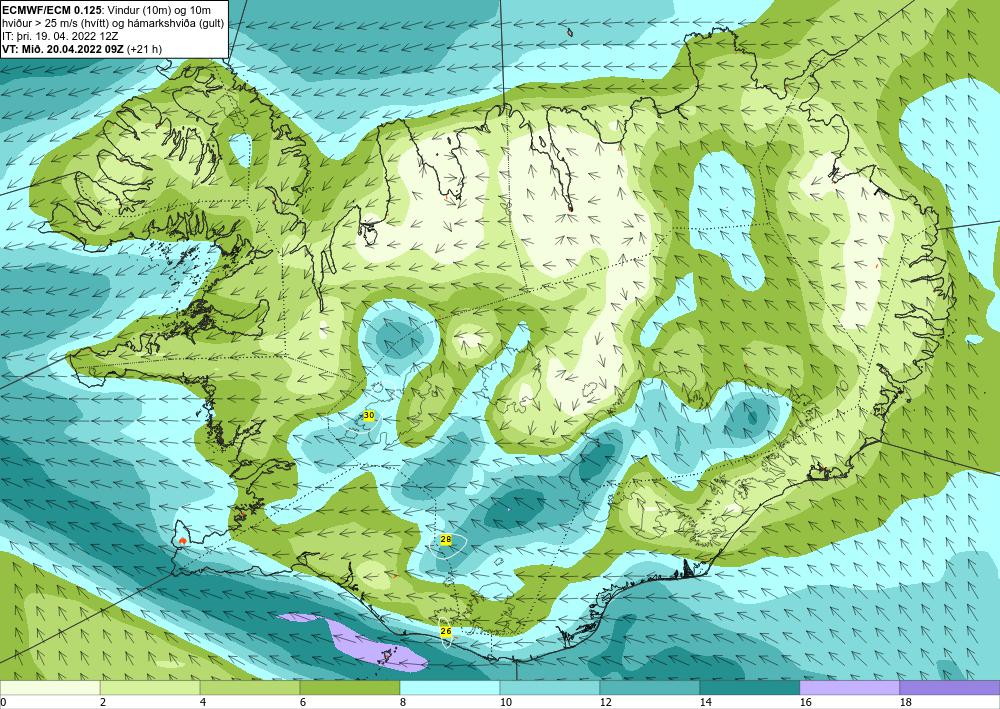Click the 16–18 m/s legend color
This screenshot has width=1000, height=709.
point(849,687)
